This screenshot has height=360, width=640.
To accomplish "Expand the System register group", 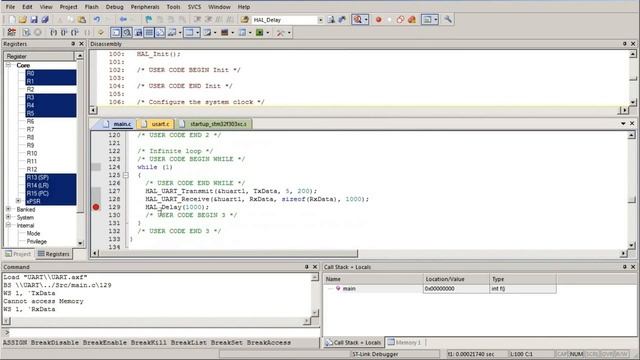I will coord(8,217).
